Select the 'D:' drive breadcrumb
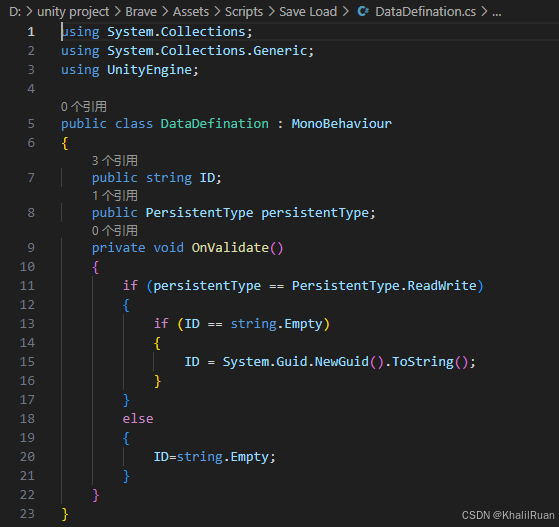 [x=15, y=12]
